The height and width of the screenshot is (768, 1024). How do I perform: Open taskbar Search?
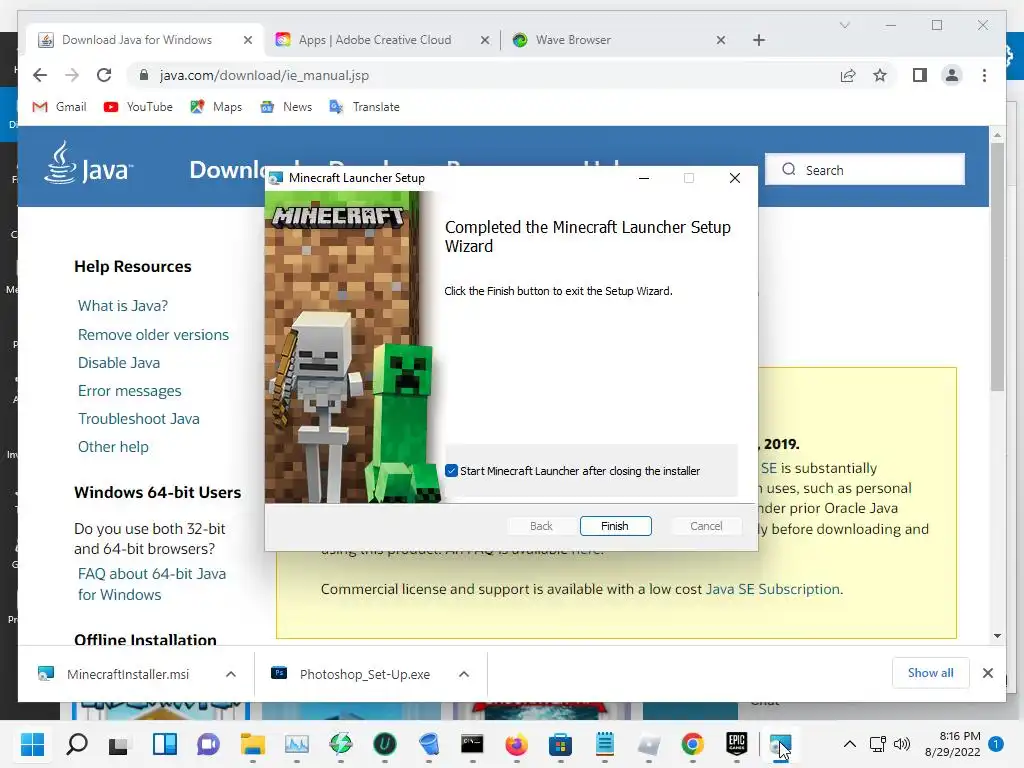[x=76, y=744]
